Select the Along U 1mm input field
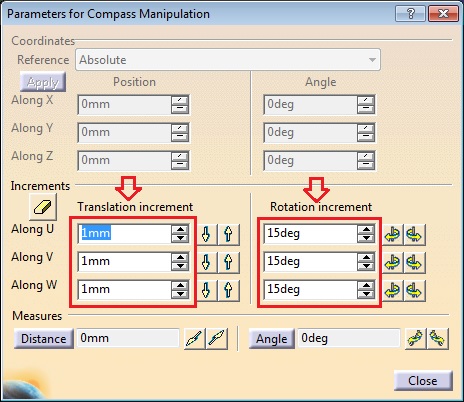464x402 pixels. (x=125, y=233)
